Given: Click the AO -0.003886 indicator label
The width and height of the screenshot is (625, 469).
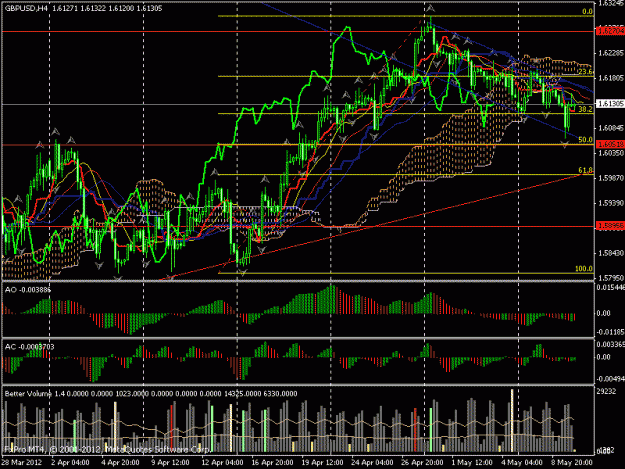Looking at the screenshot, I should (x=28, y=290).
